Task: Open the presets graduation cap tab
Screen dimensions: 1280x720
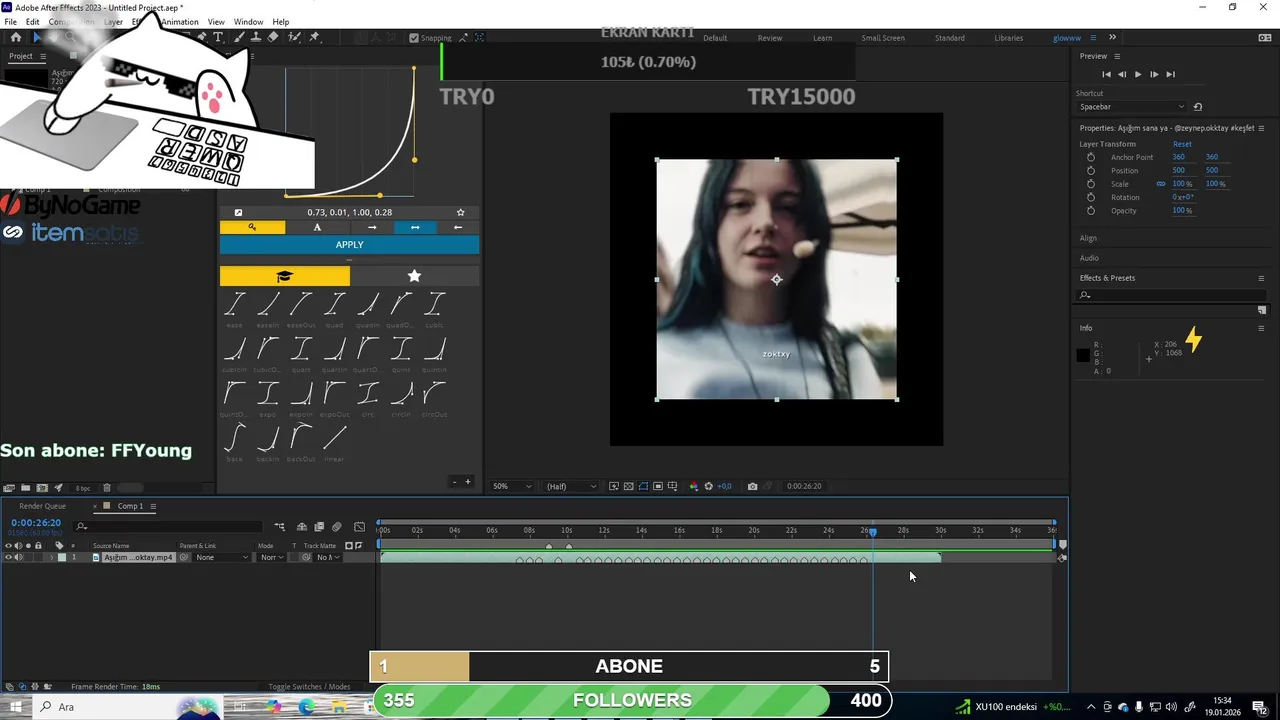Action: click(285, 276)
